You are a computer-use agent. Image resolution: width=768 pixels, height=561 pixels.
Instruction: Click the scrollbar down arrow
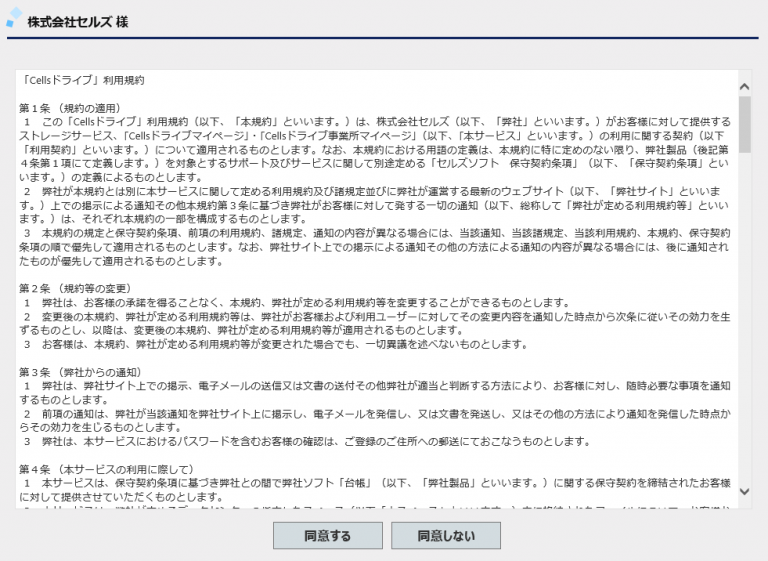pos(744,491)
